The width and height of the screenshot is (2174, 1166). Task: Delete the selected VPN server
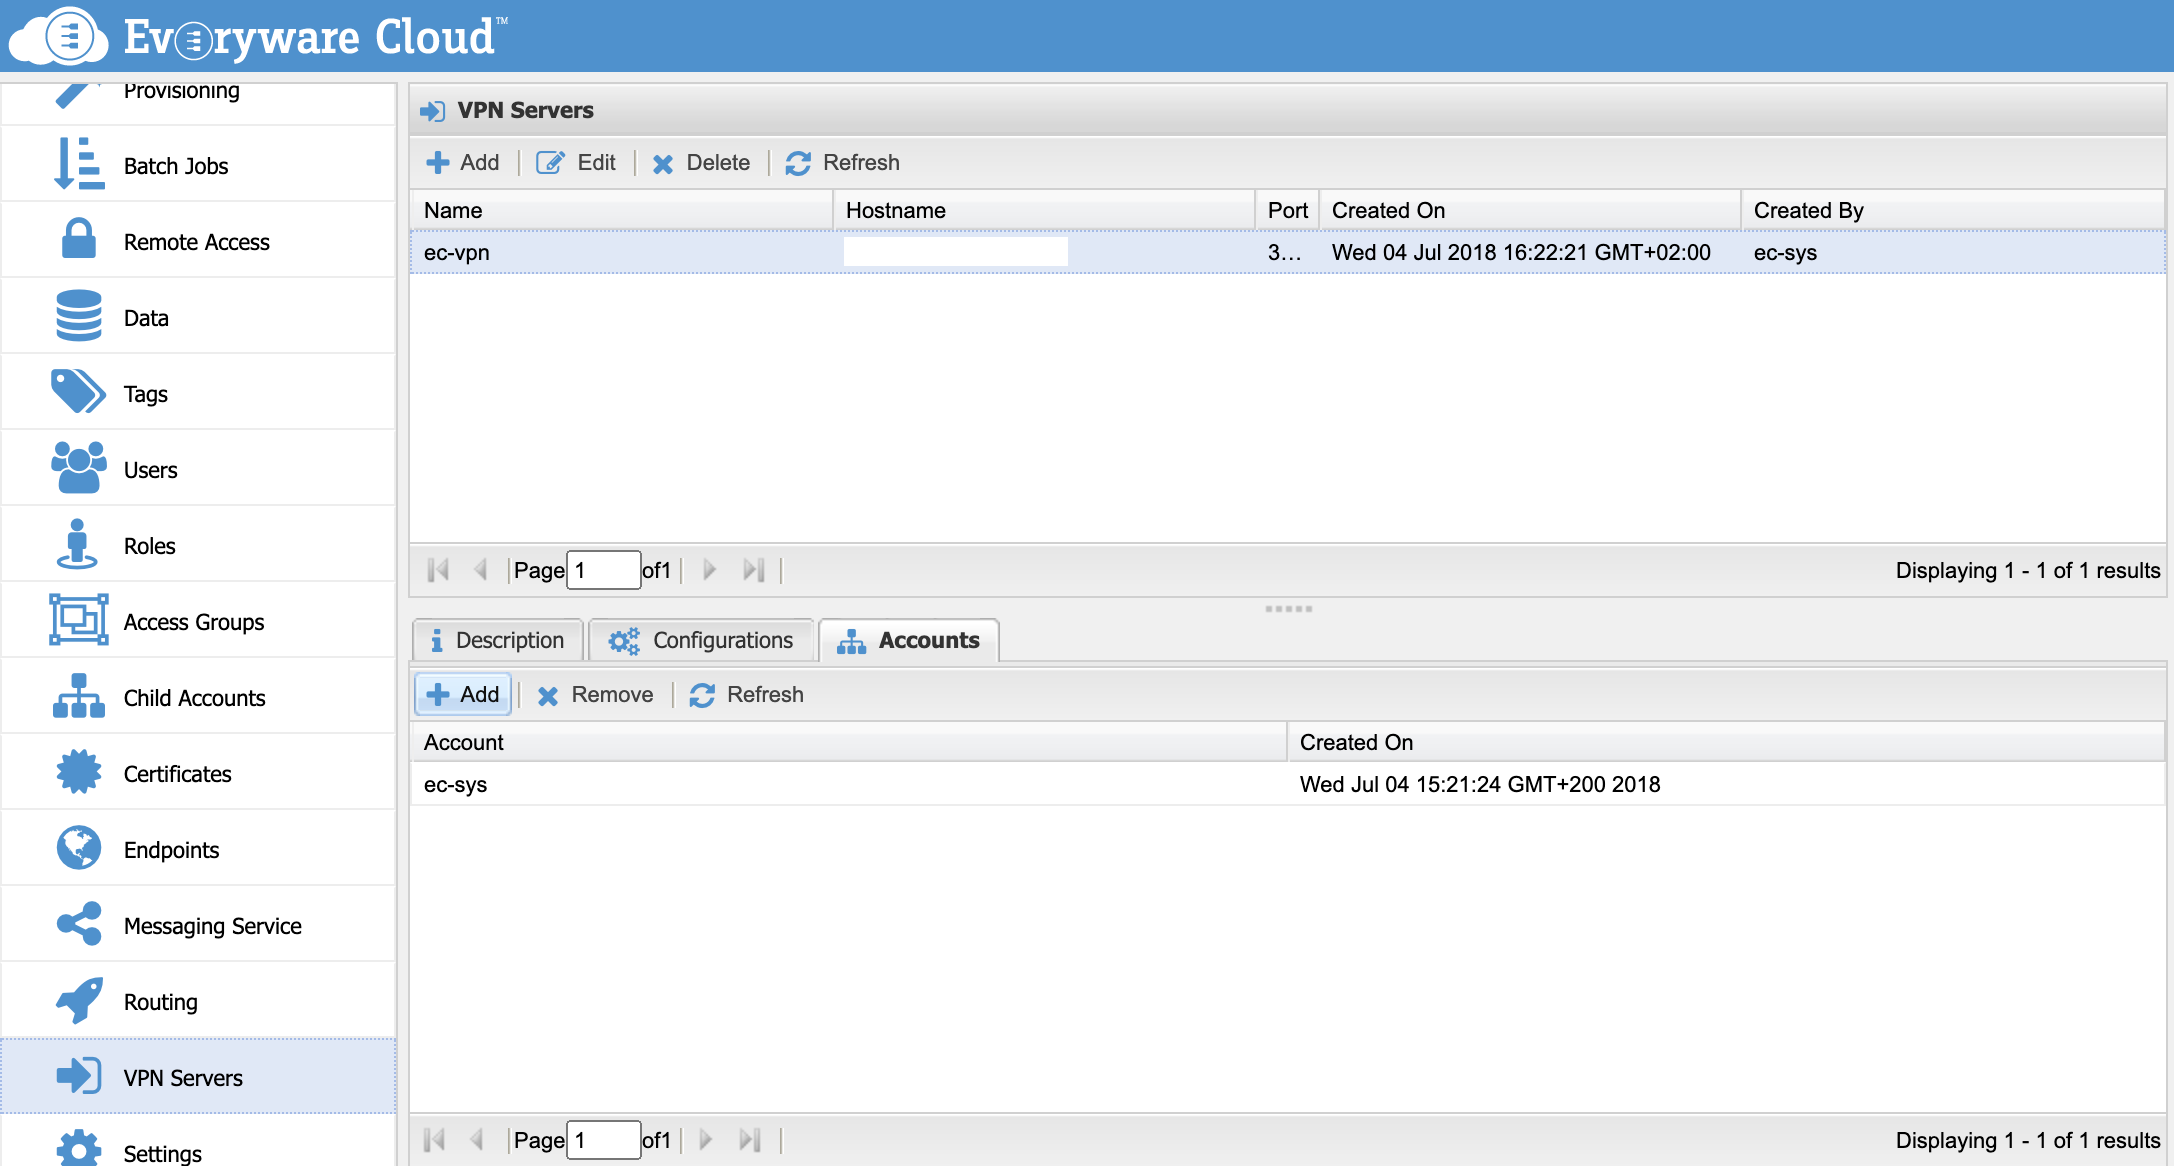click(701, 163)
